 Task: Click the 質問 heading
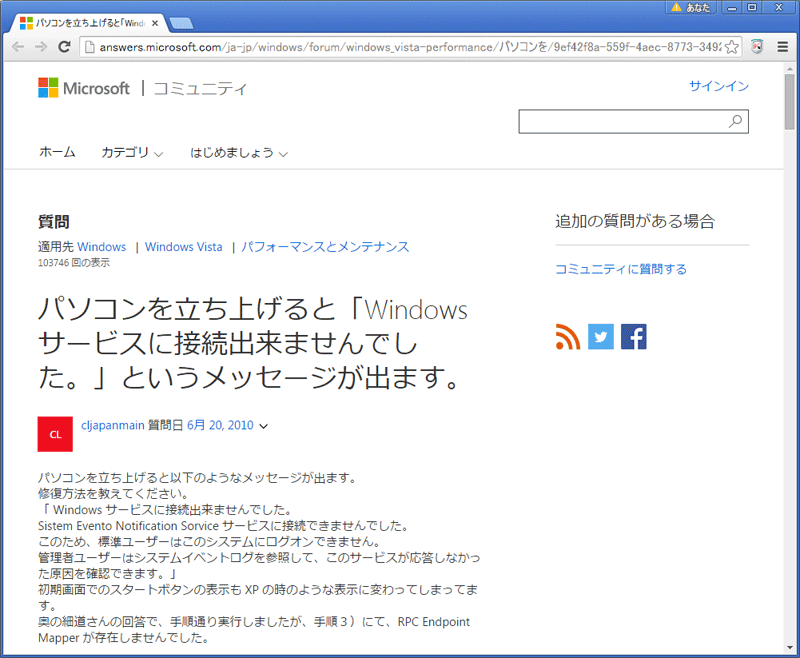pyautogui.click(x=54, y=222)
